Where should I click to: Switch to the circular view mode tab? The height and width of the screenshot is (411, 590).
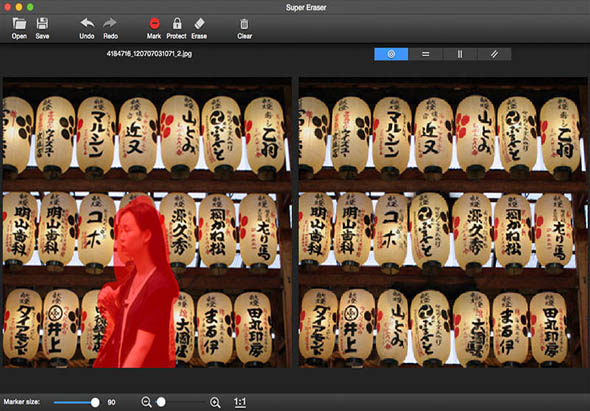pos(391,54)
